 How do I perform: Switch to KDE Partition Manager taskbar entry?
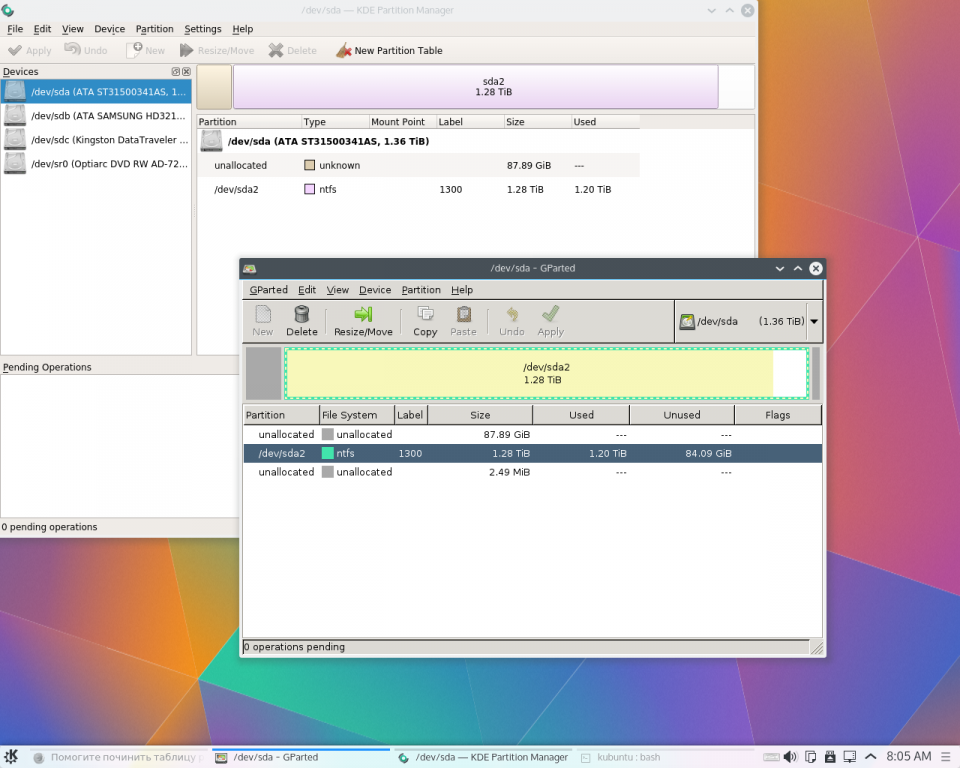[x=484, y=758]
